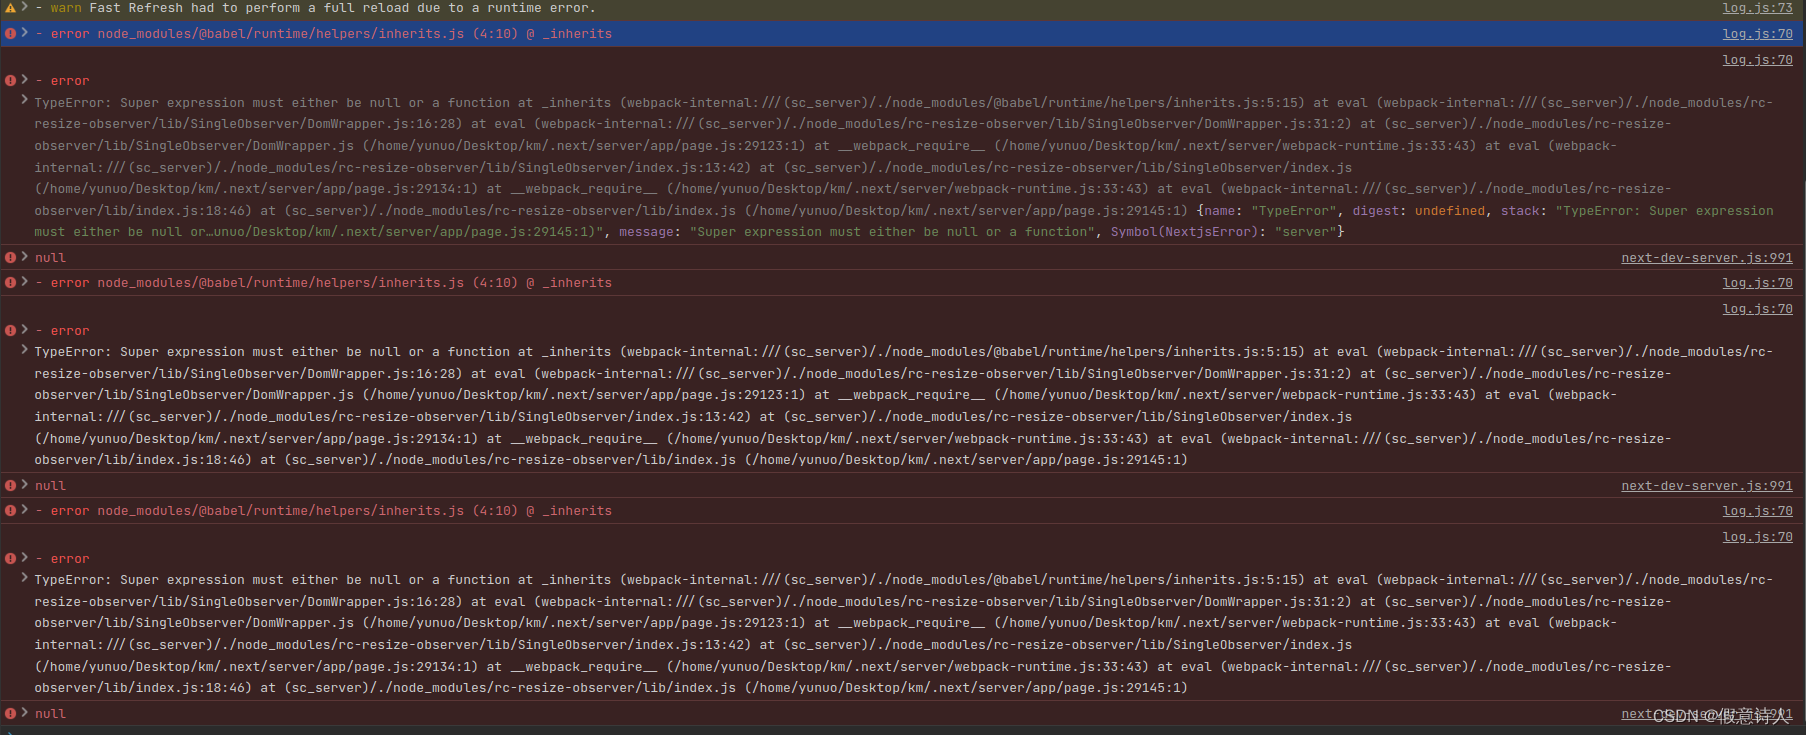Expand the second '- error' entry arrow
Image resolution: width=1806 pixels, height=735 pixels.
tap(25, 329)
